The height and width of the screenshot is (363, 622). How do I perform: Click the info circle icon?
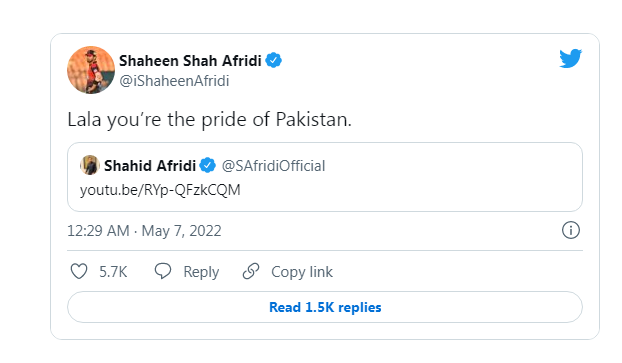[571, 230]
